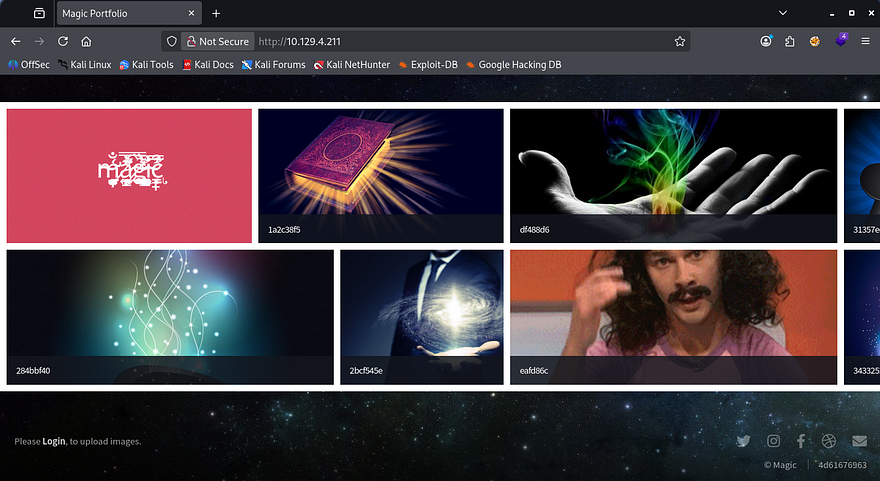Select the Magic Portfolio tab
This screenshot has width=880, height=481.
[x=120, y=13]
